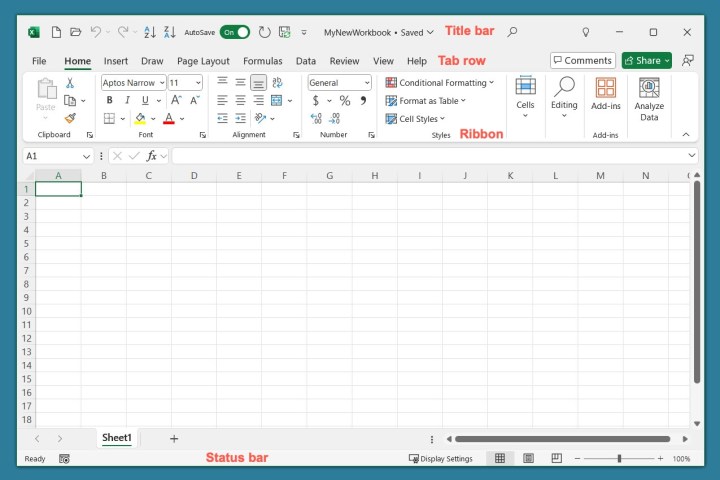The height and width of the screenshot is (480, 720).
Task: Toggle Bold formatting
Action: (x=109, y=101)
